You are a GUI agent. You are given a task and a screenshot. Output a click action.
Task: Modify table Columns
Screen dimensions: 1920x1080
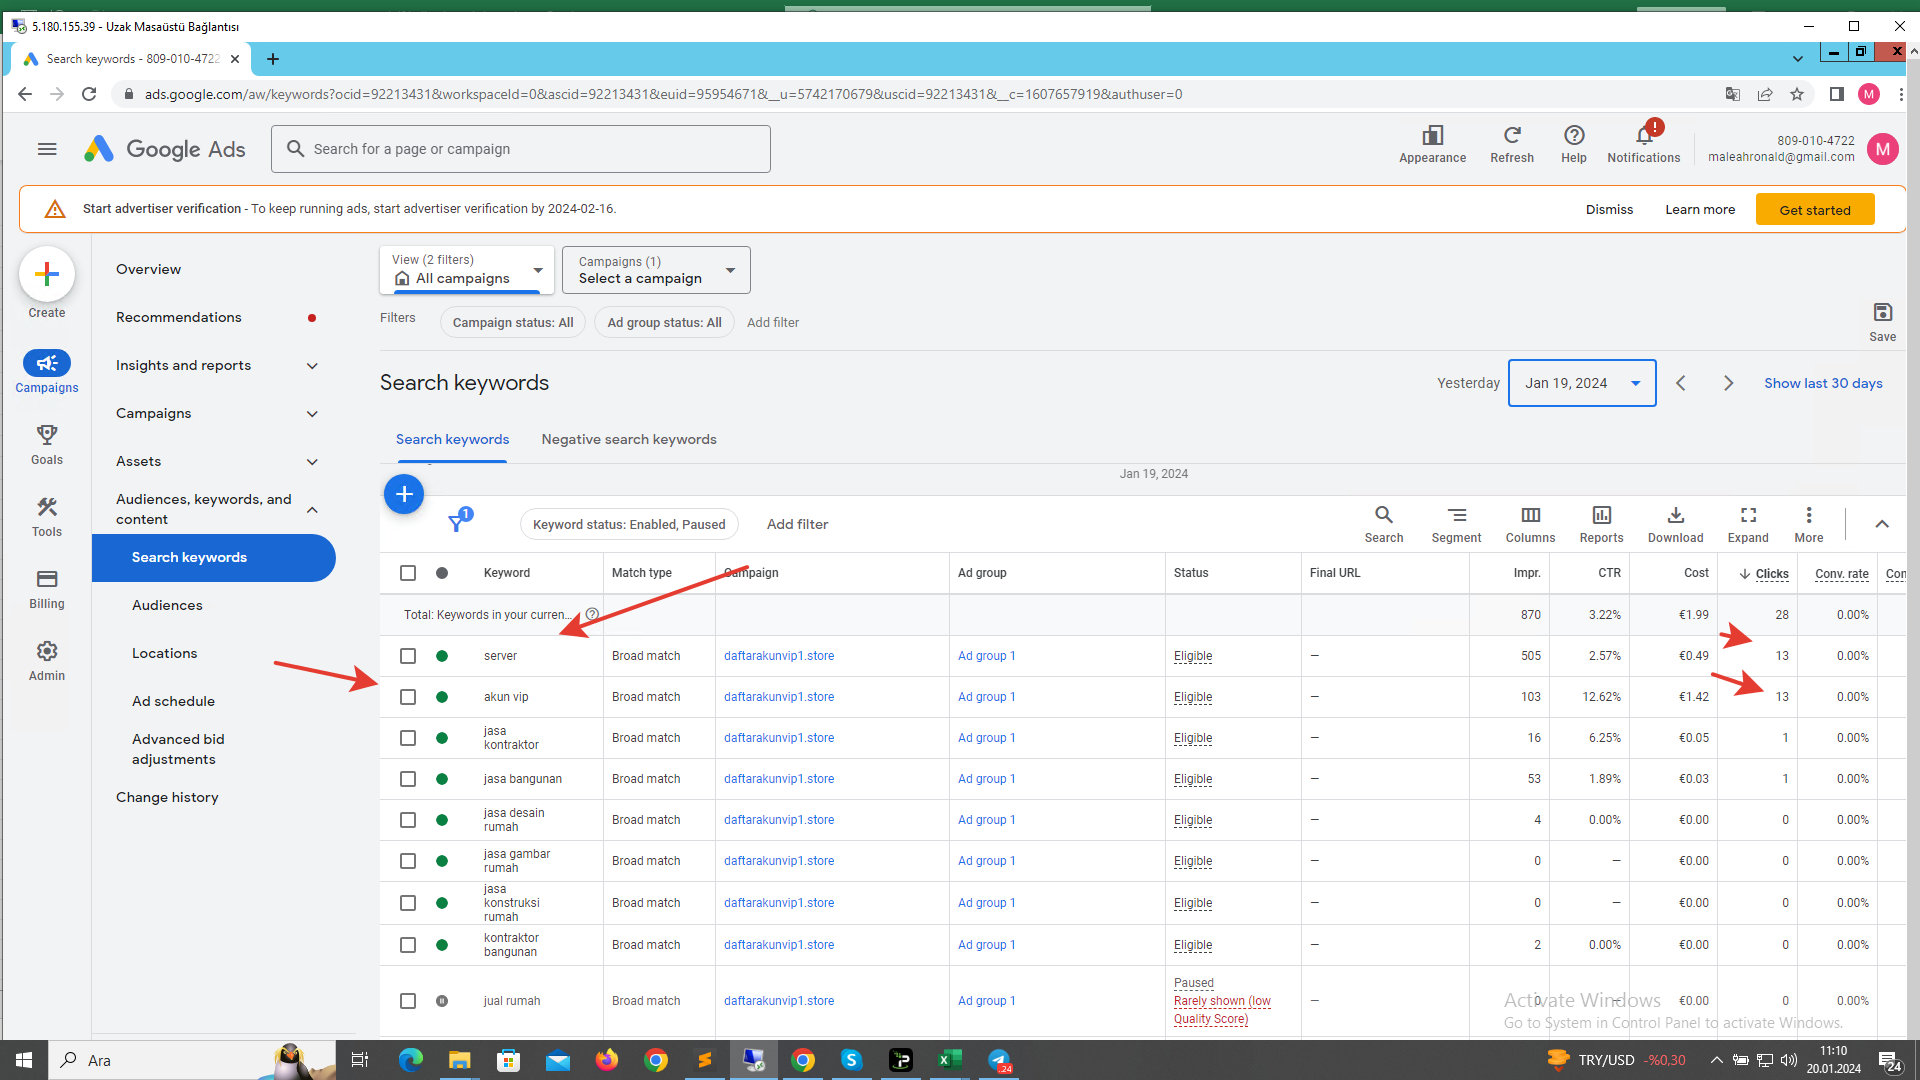pyautogui.click(x=1530, y=524)
